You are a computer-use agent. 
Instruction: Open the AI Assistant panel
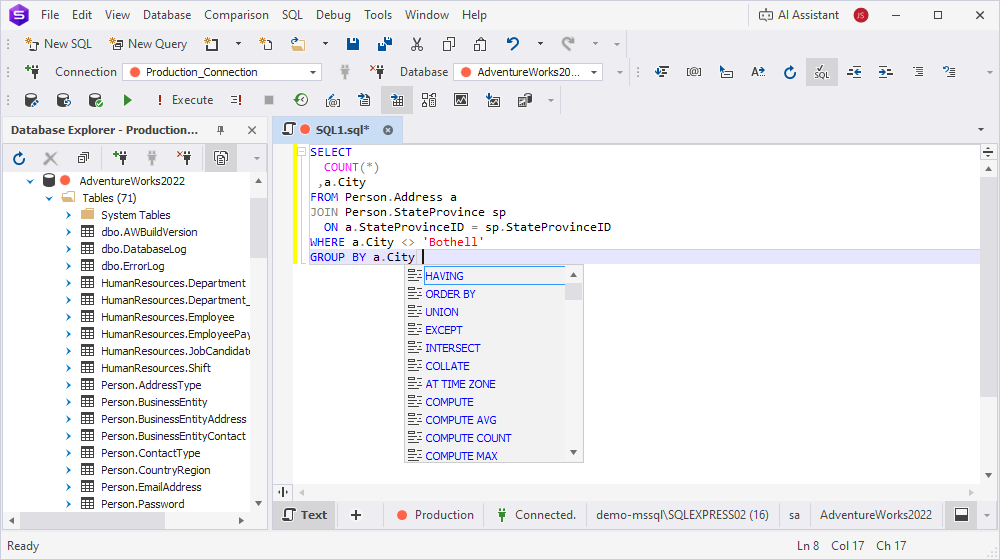point(797,15)
